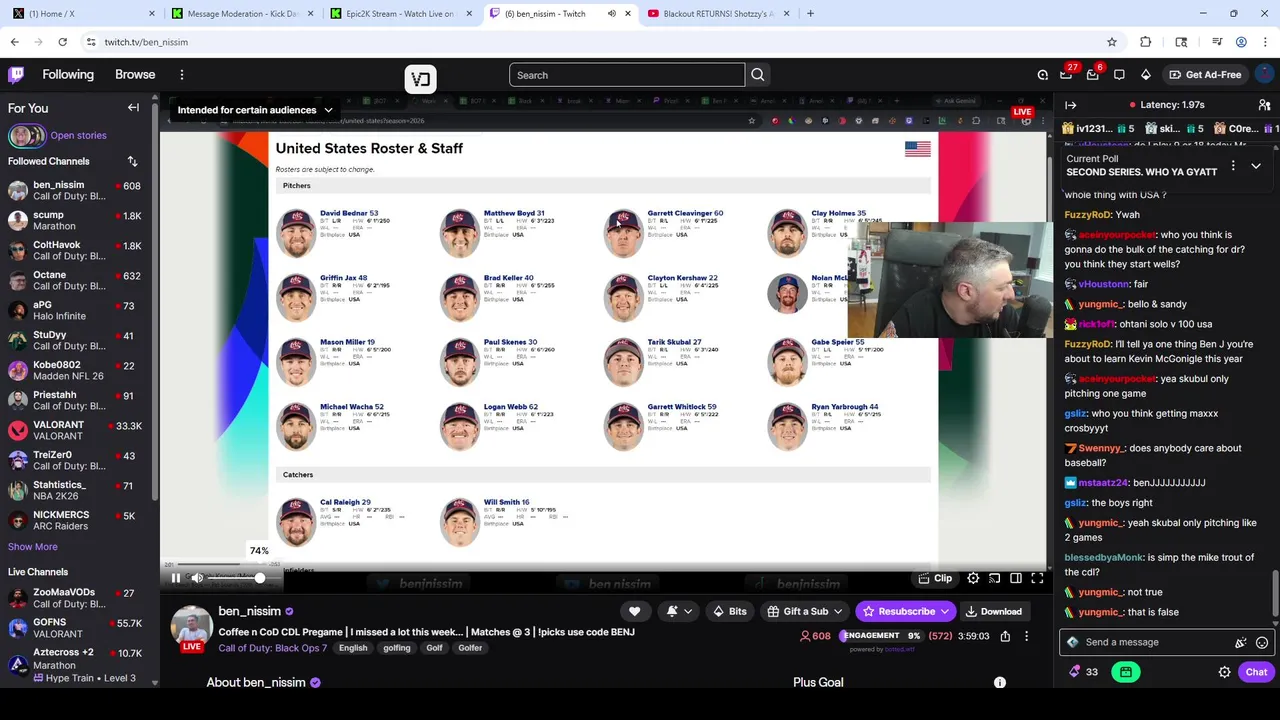Click Get Ad-Free button

(1204, 74)
